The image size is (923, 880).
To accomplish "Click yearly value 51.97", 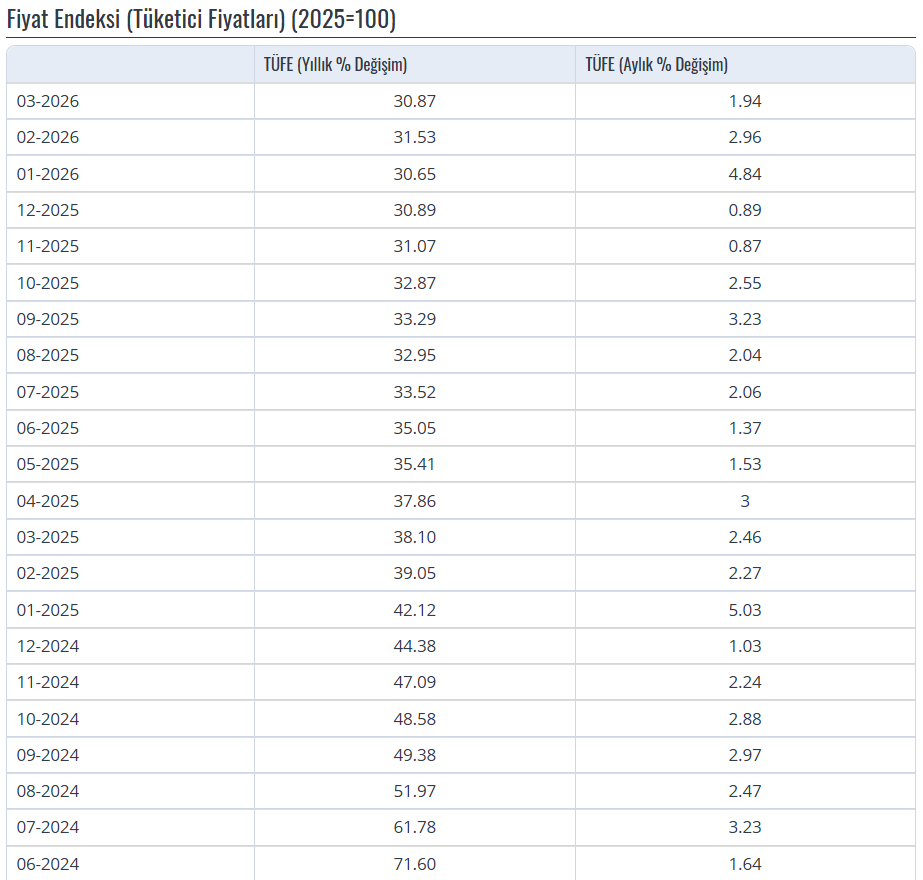I will click(x=414, y=791).
